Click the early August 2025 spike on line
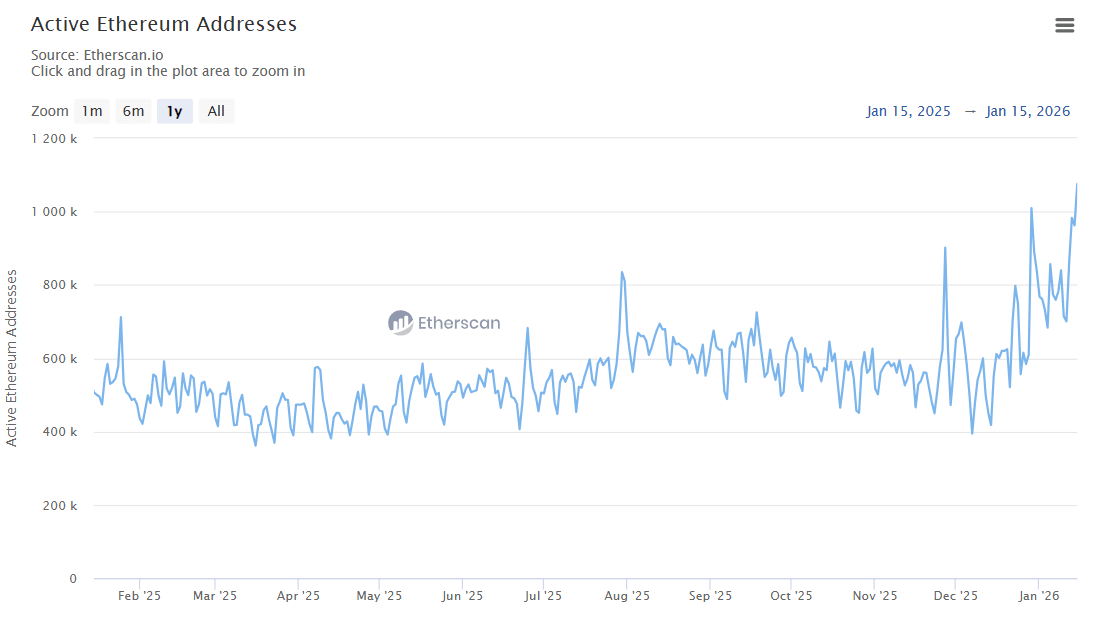The height and width of the screenshot is (622, 1098). click(622, 272)
